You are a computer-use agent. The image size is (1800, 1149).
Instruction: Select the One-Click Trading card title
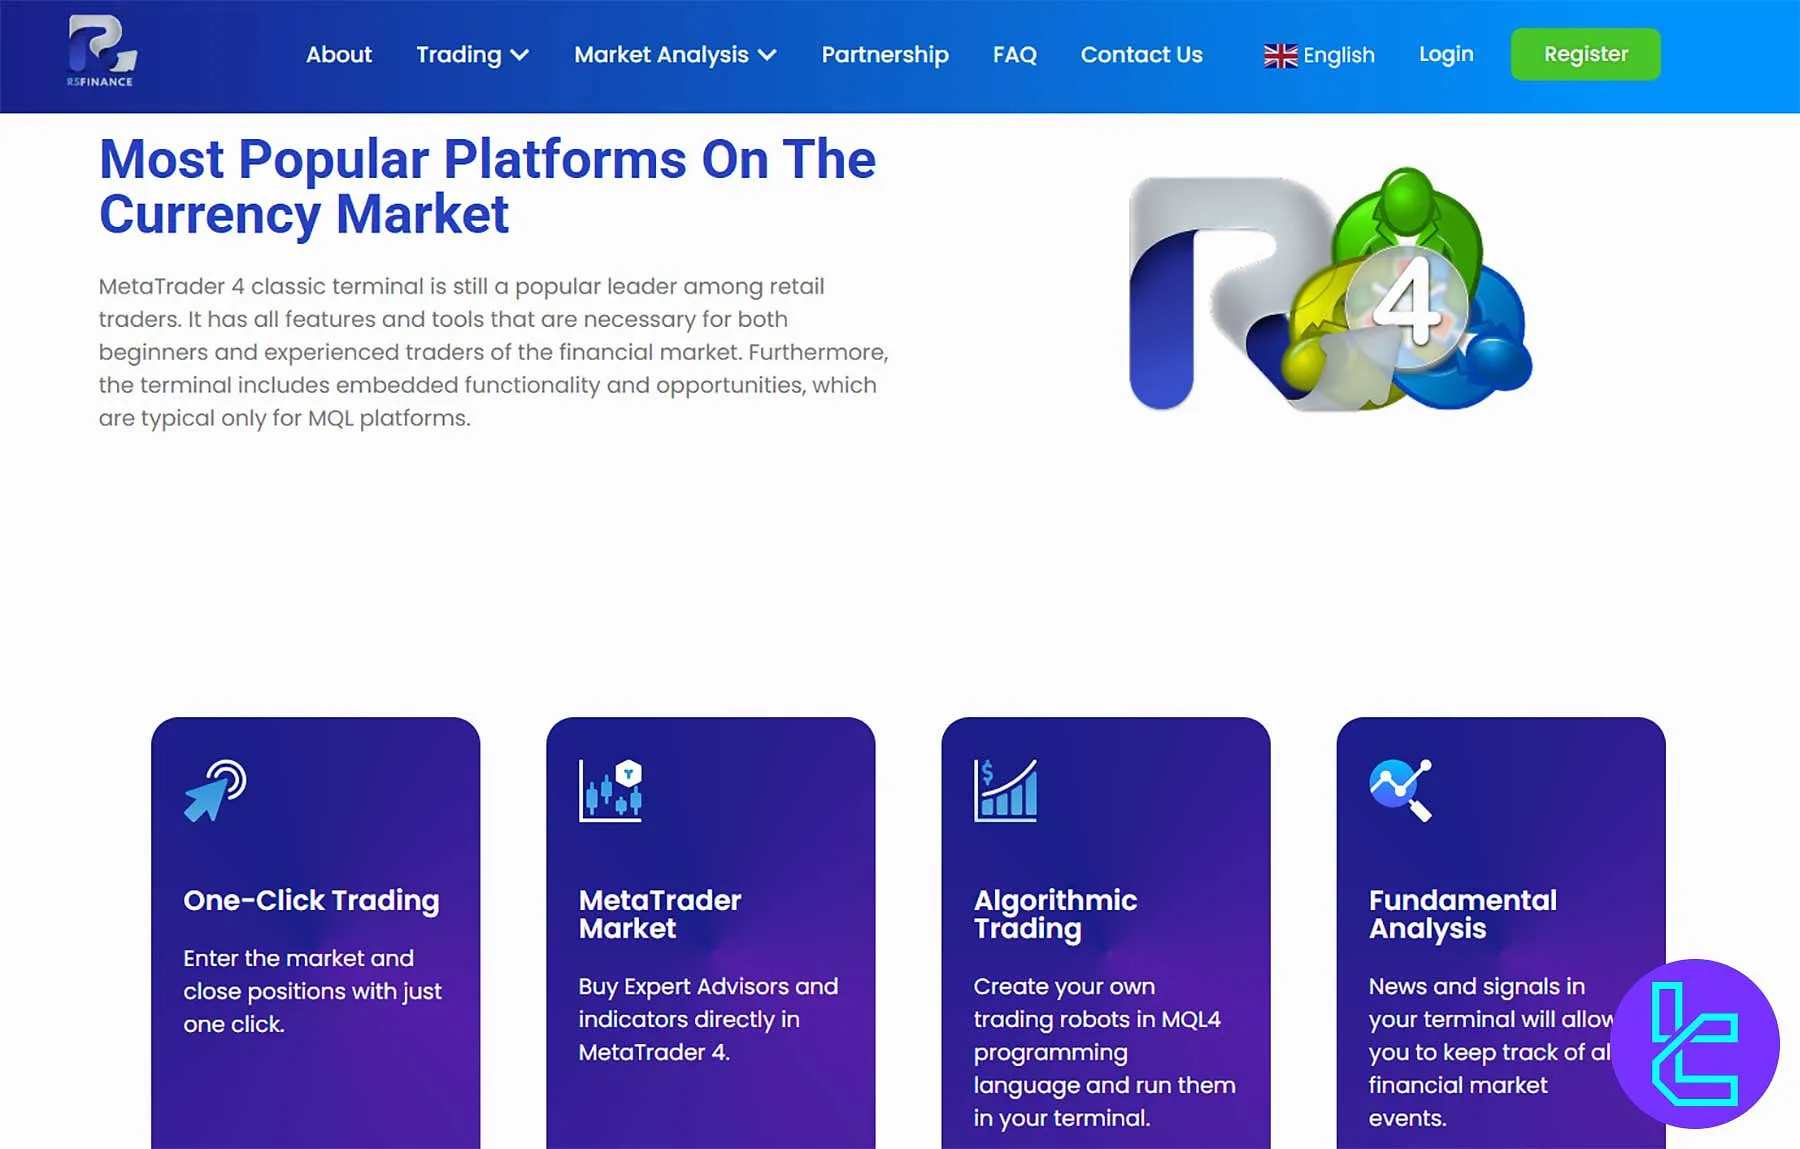(x=311, y=900)
